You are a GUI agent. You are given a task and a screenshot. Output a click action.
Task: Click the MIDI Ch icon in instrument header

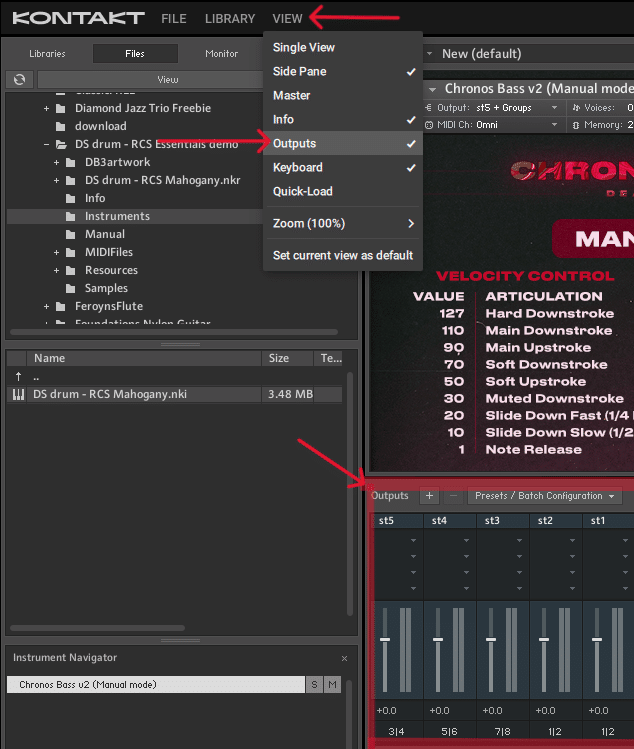pos(429,125)
